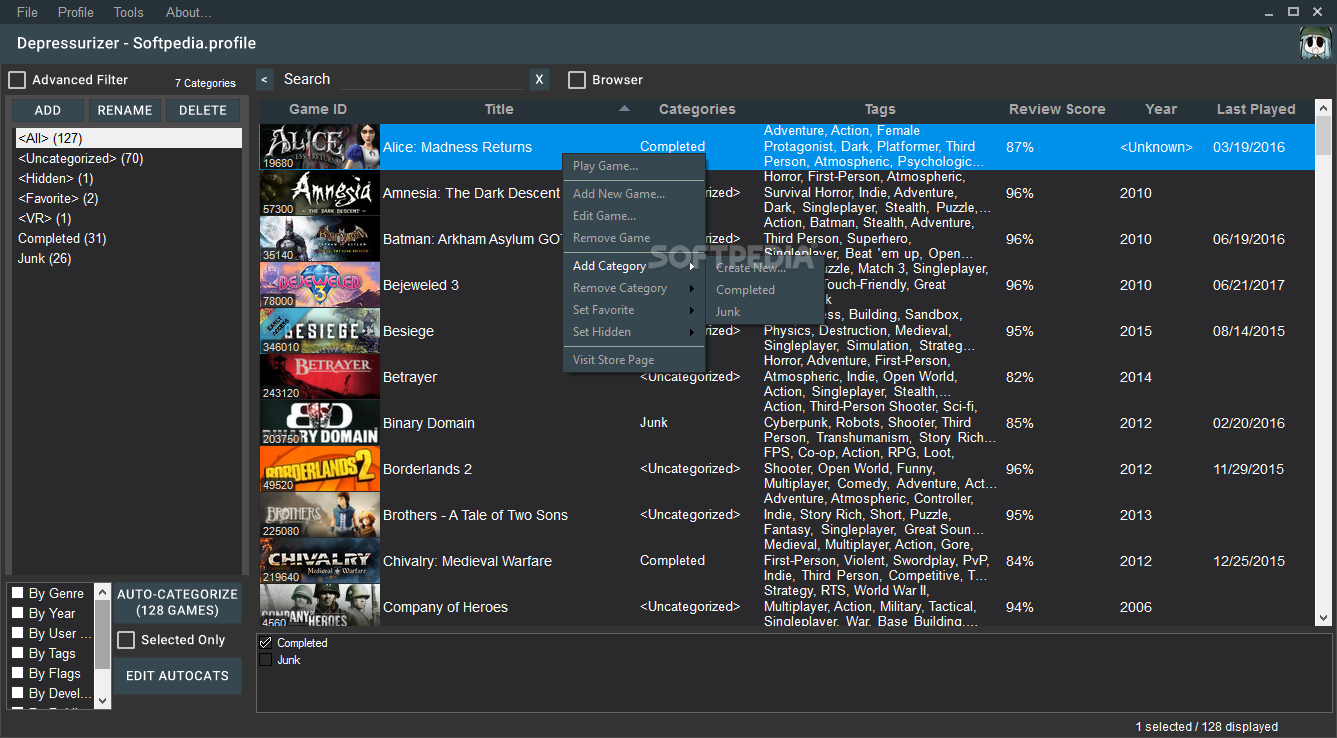Click the Company of Heroes banner thumbnail
The height and width of the screenshot is (738, 1337).
[320, 605]
